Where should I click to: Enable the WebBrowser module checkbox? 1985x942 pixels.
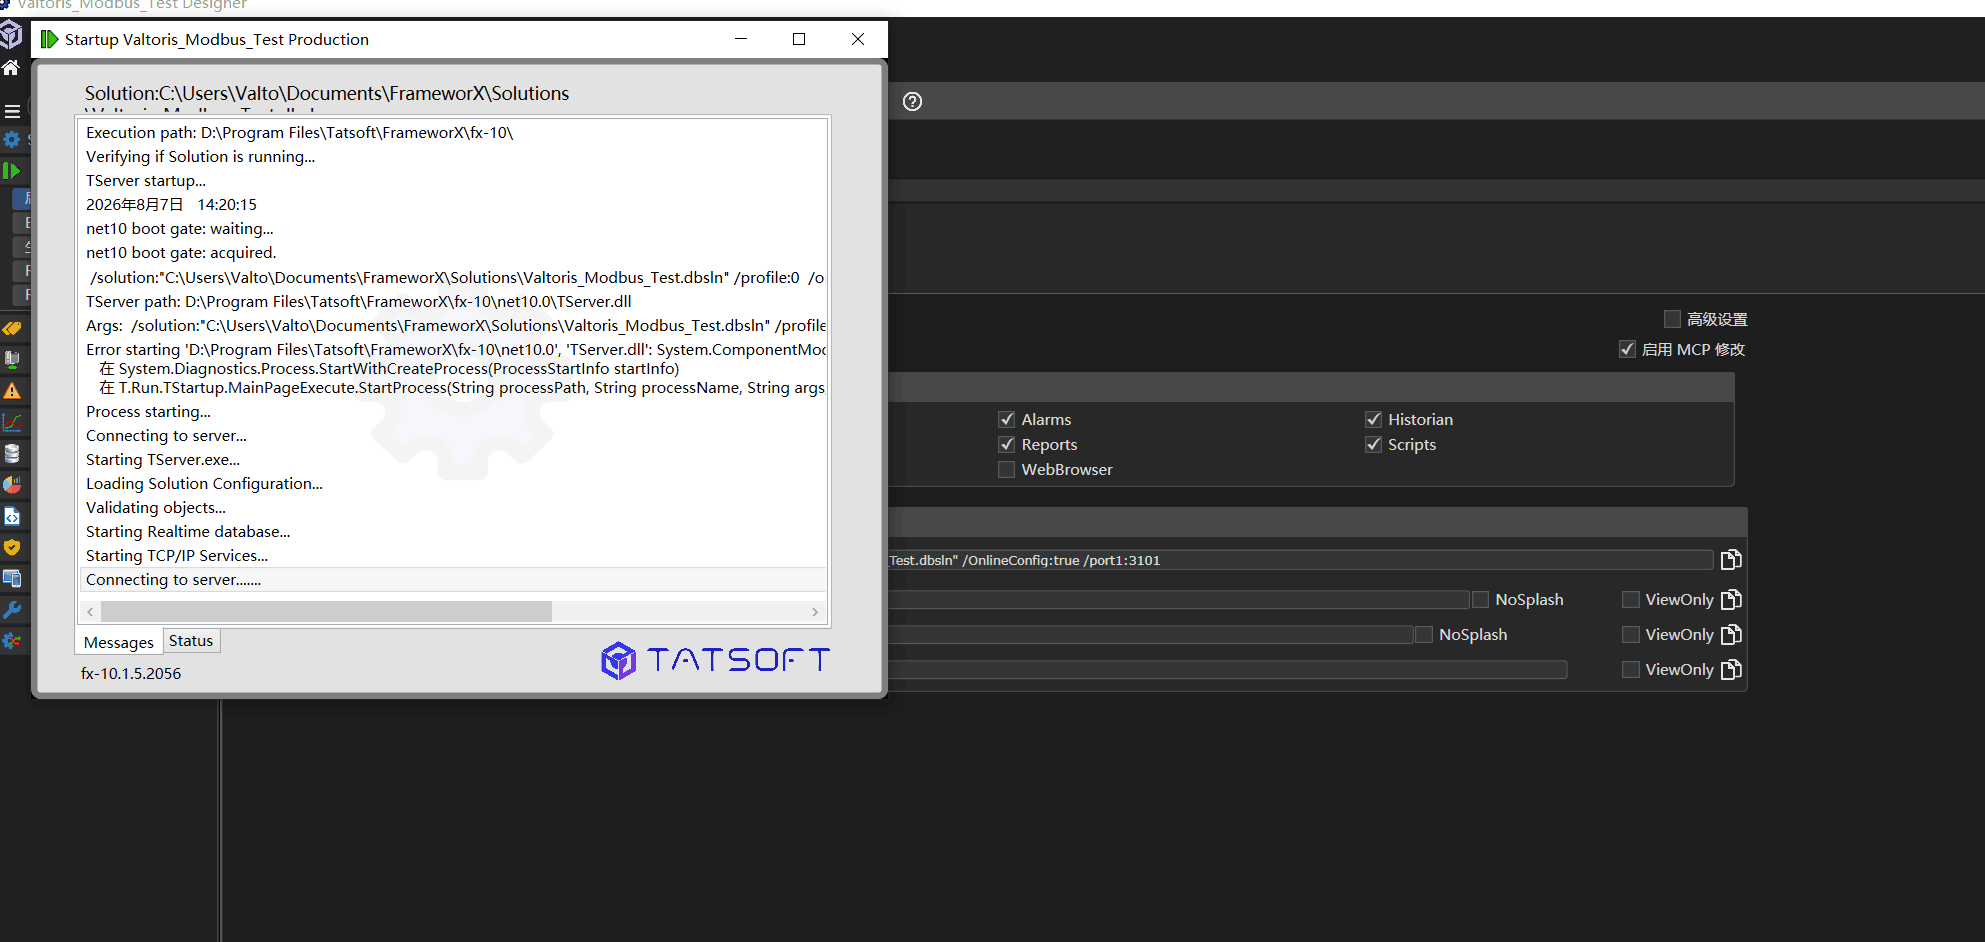(1007, 469)
